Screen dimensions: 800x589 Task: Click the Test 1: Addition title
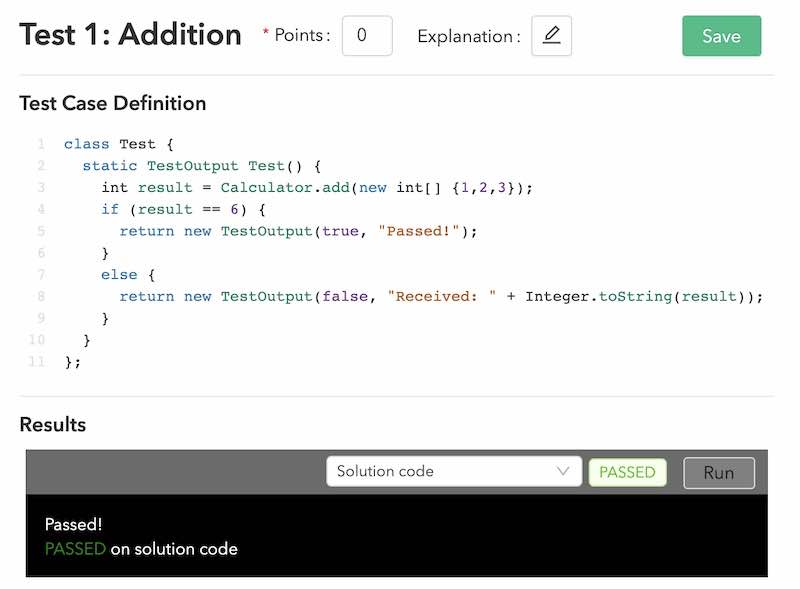(130, 33)
